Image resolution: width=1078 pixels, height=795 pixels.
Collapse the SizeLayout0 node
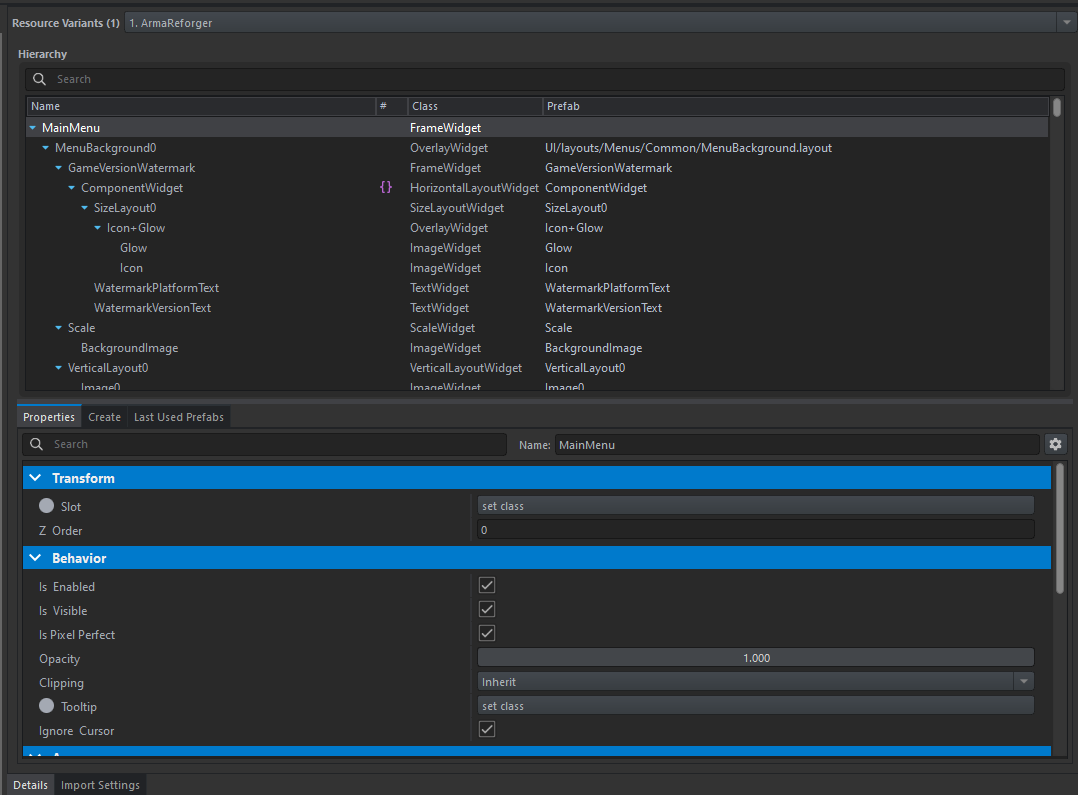[x=85, y=208]
